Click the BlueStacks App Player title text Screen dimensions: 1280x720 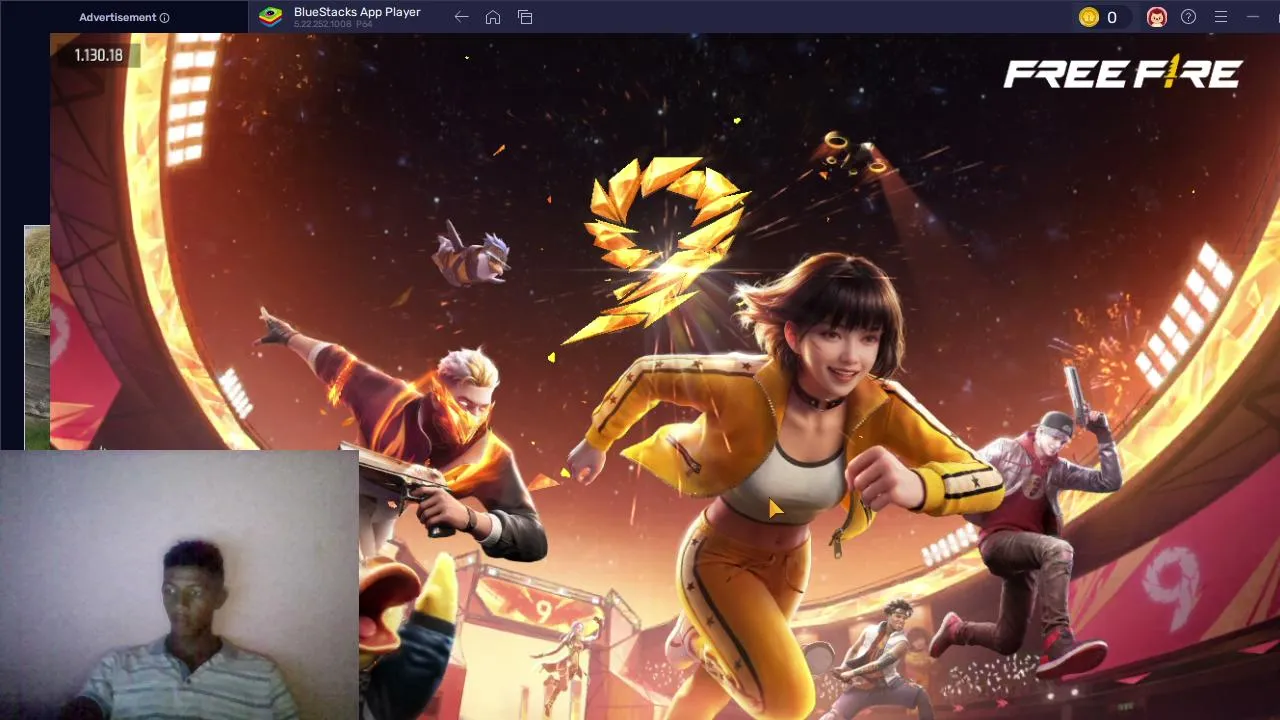(x=357, y=12)
